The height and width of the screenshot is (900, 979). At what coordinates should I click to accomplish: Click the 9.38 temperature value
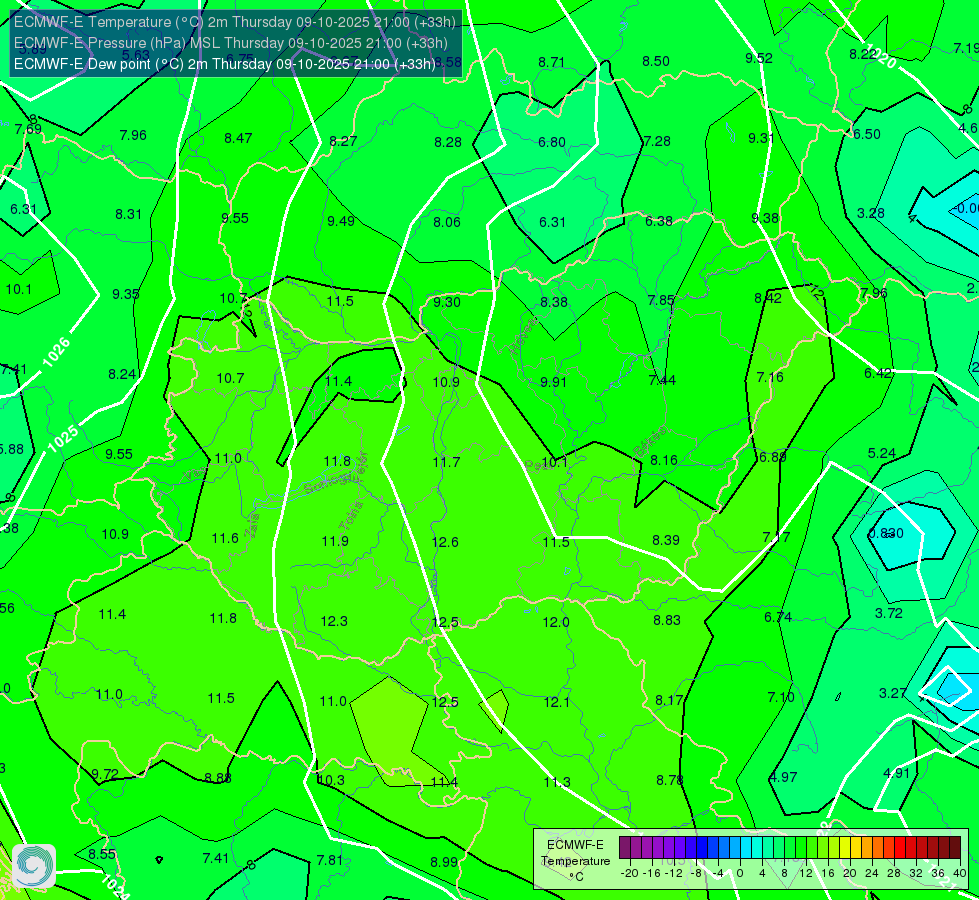[x=765, y=218]
